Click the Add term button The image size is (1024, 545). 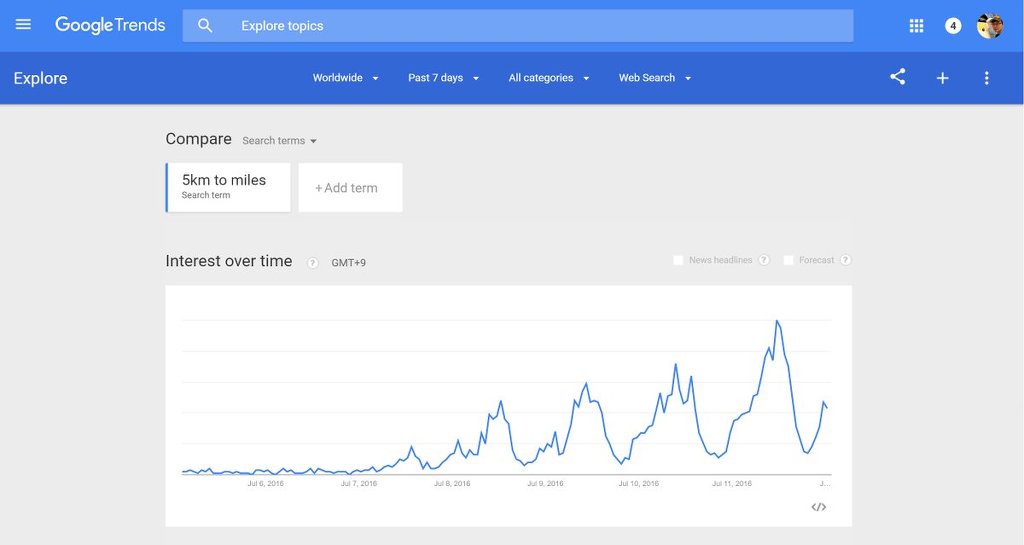point(350,187)
